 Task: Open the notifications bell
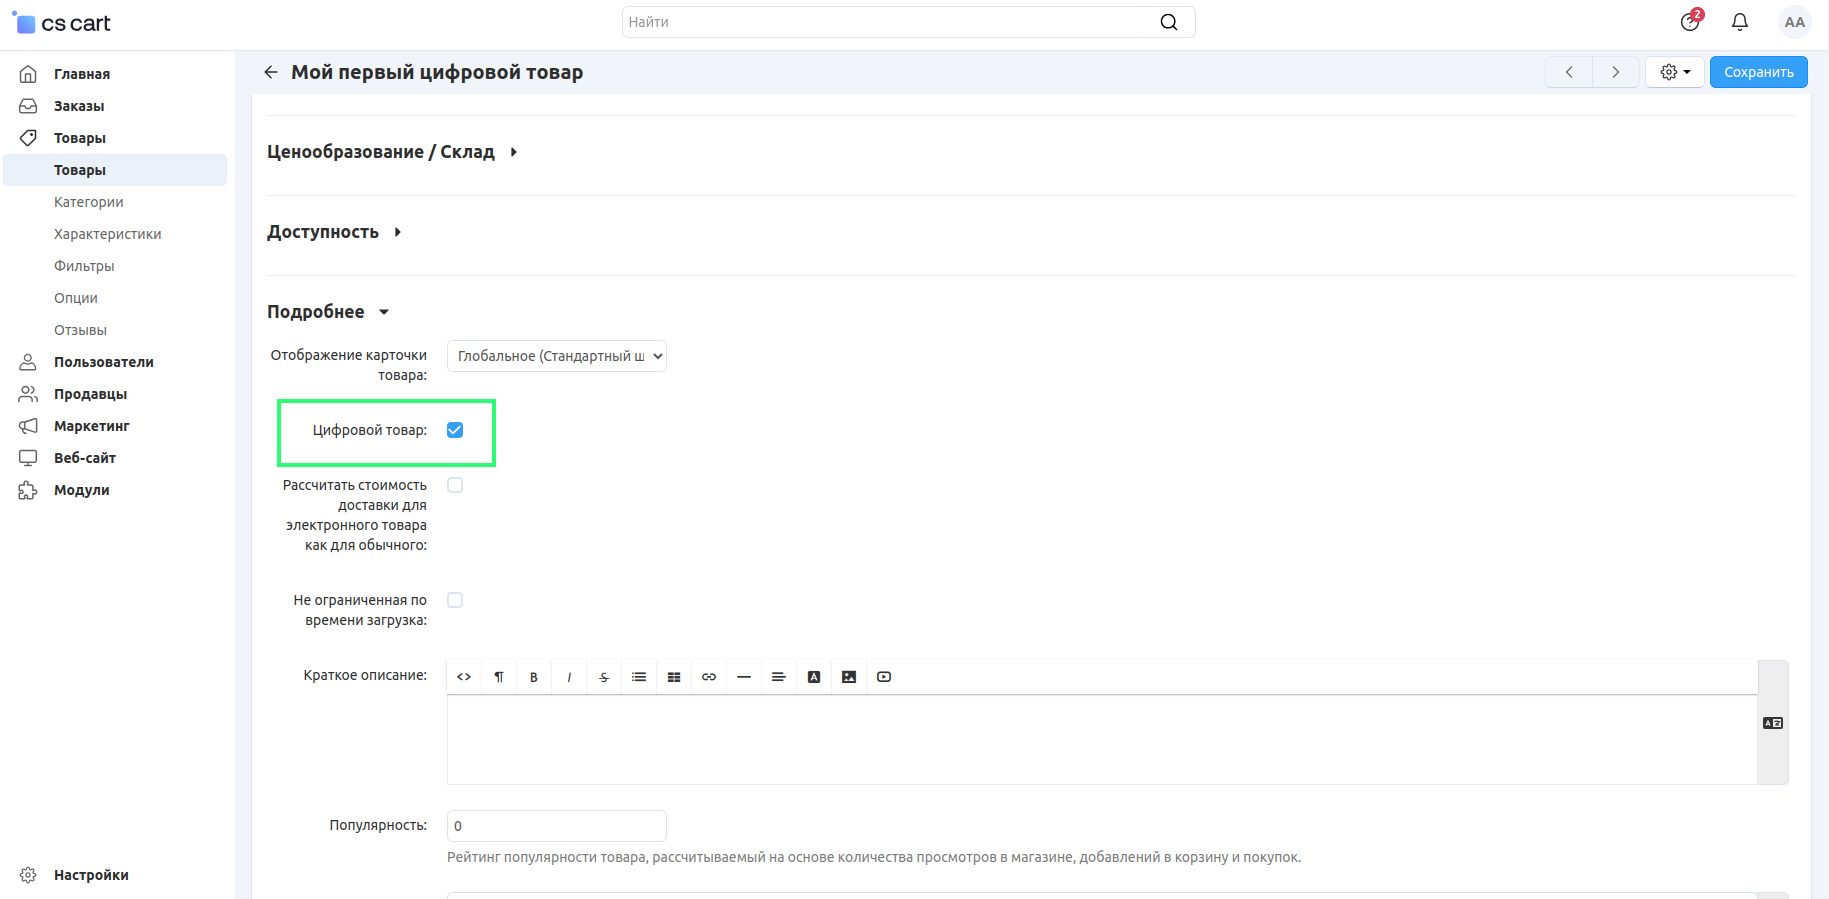click(1740, 22)
